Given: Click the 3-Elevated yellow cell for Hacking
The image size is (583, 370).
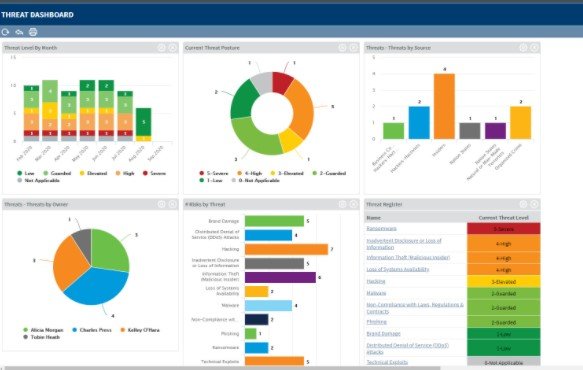Looking at the screenshot, I should [503, 281].
